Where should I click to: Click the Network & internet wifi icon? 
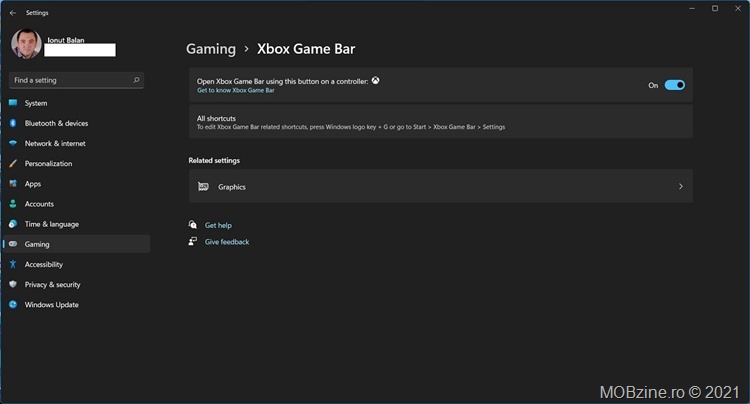pos(13,143)
